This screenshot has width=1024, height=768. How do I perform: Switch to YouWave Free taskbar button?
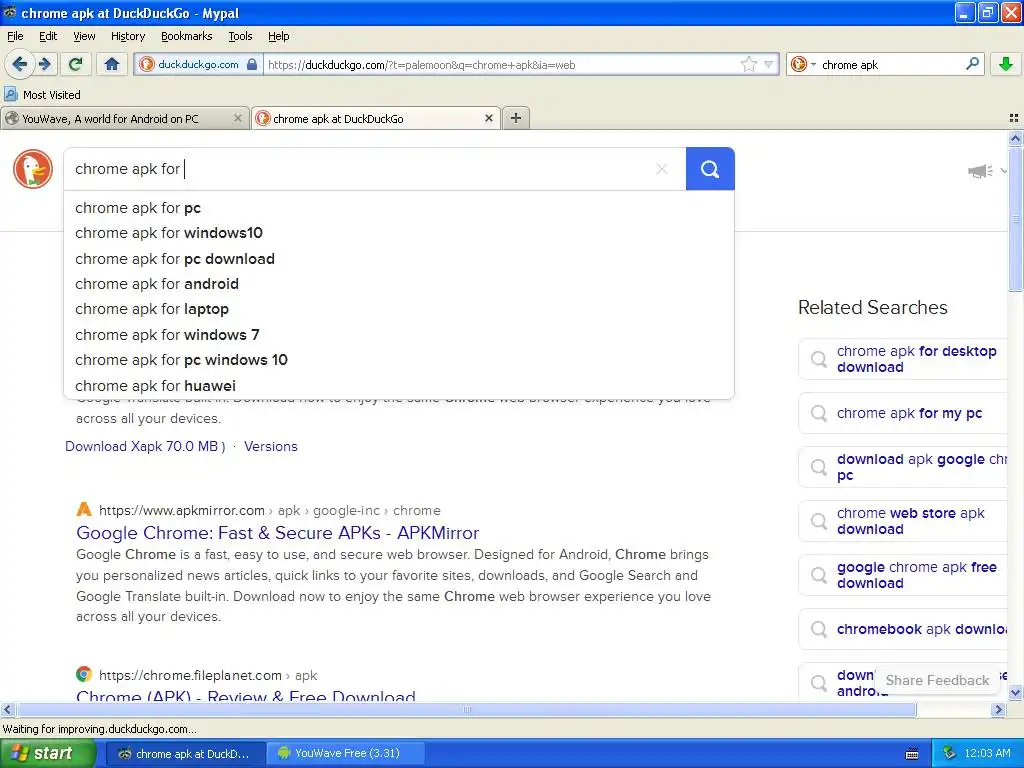(346, 754)
